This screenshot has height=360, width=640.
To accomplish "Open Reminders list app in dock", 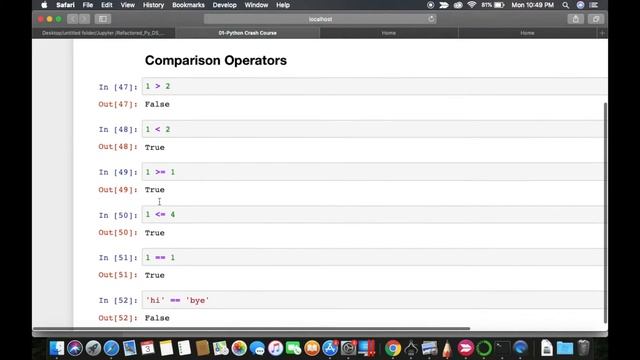I will click(184, 348).
